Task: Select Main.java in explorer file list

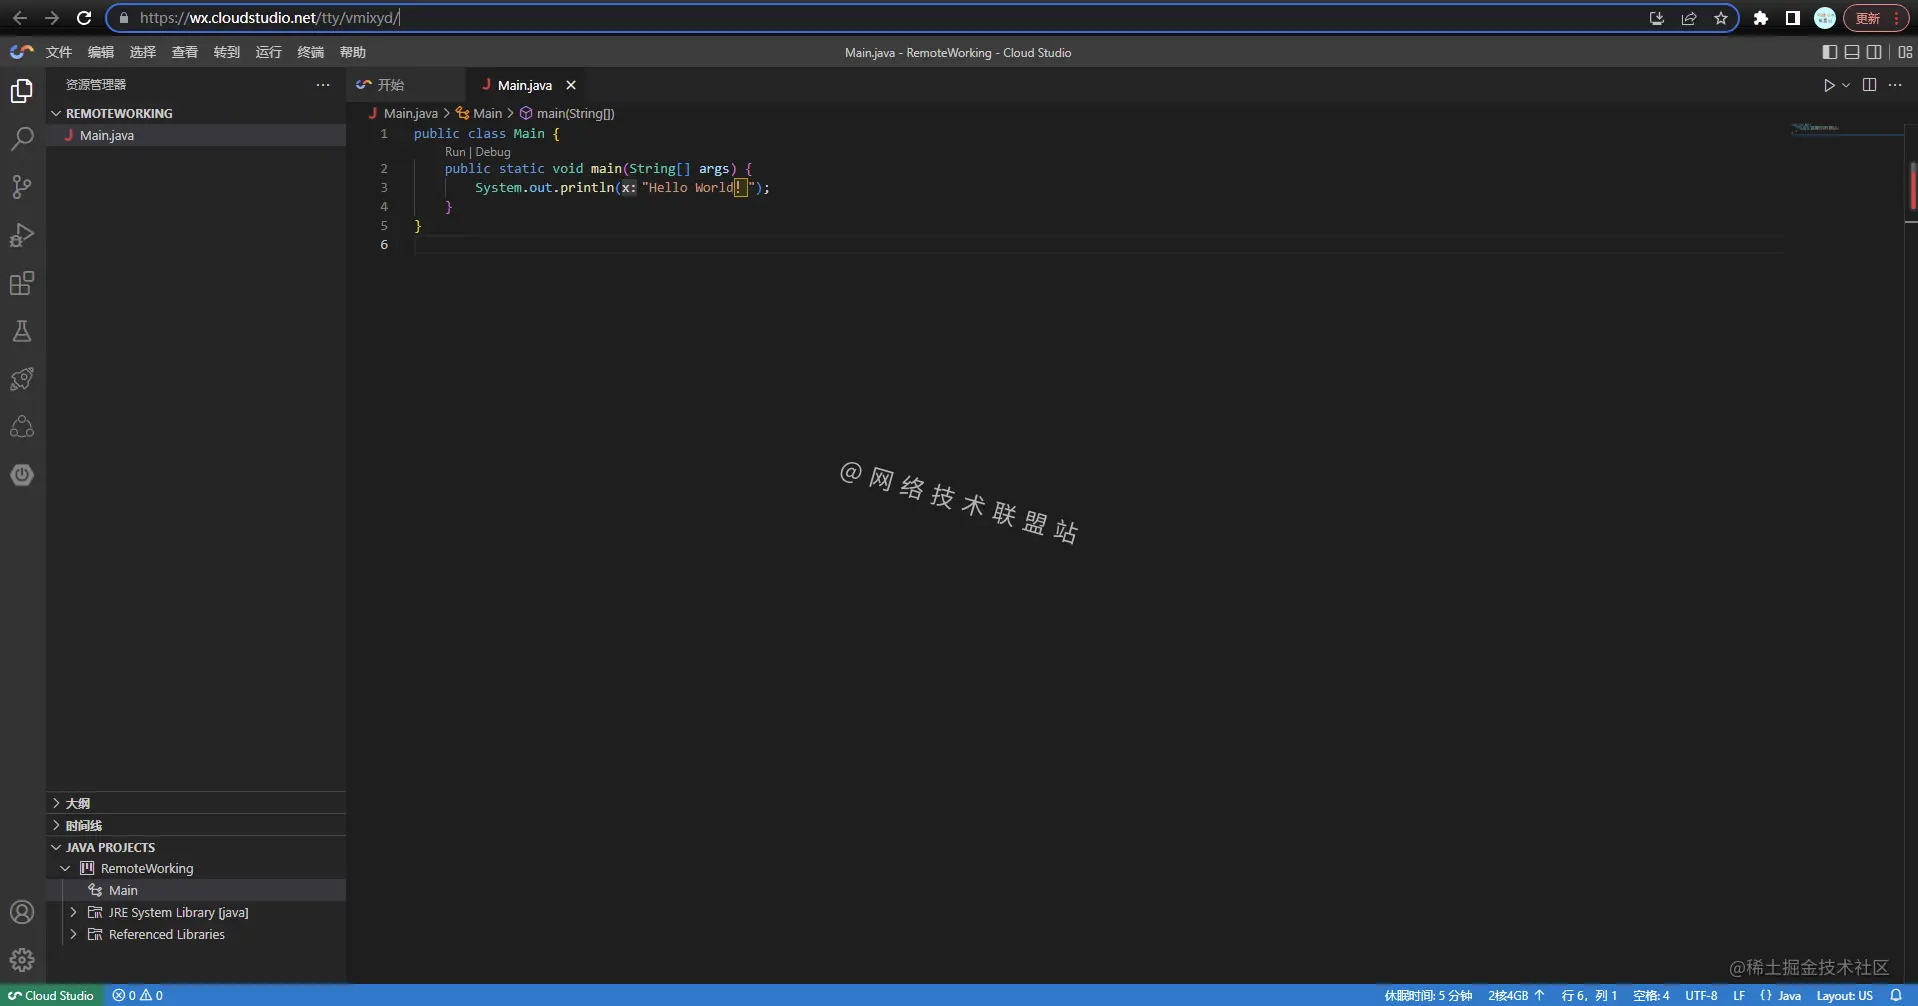Action: (196, 135)
